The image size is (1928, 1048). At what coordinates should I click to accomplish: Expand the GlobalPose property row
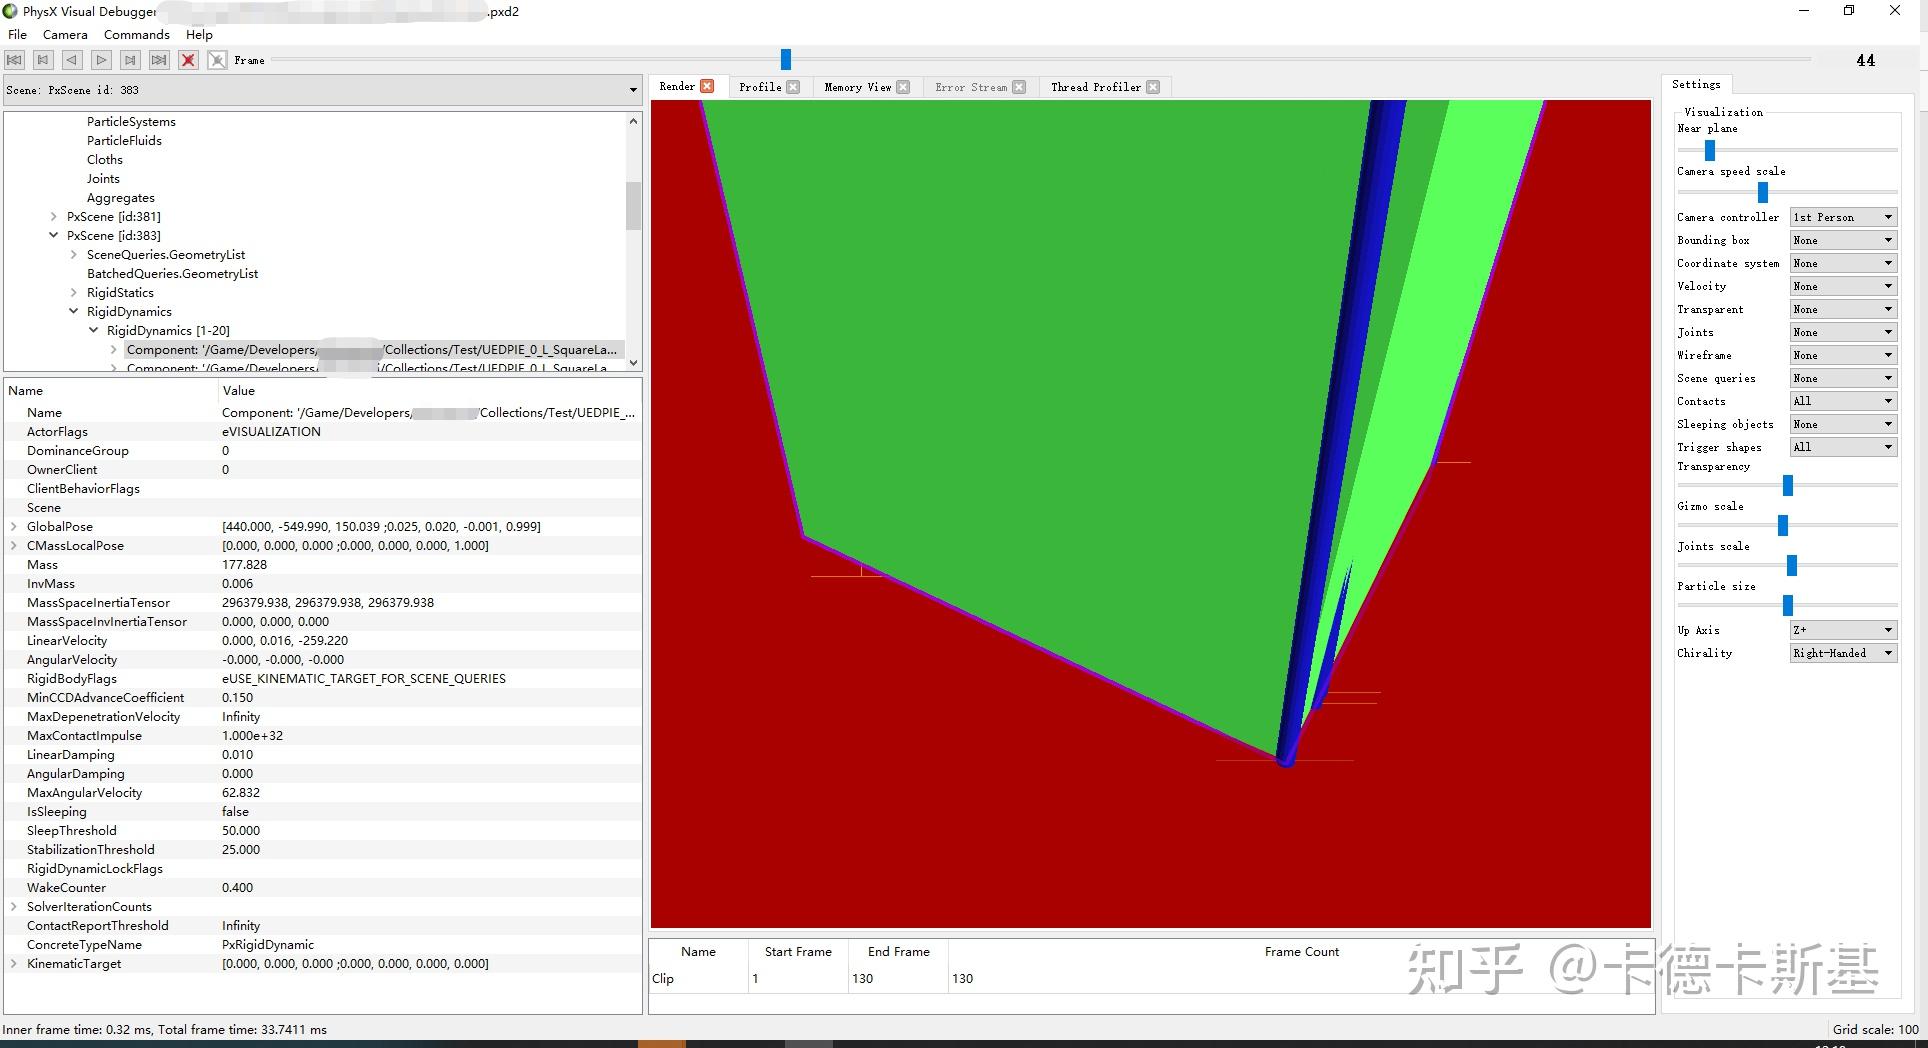13,527
